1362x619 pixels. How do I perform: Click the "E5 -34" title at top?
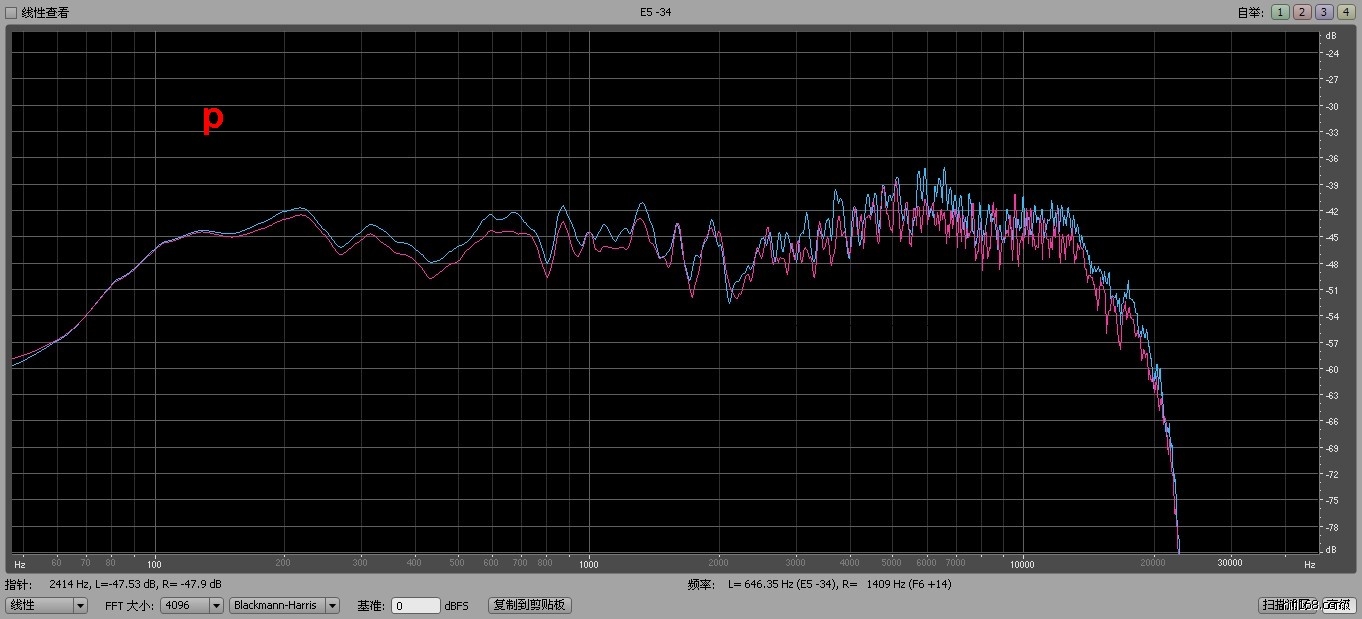pos(655,12)
